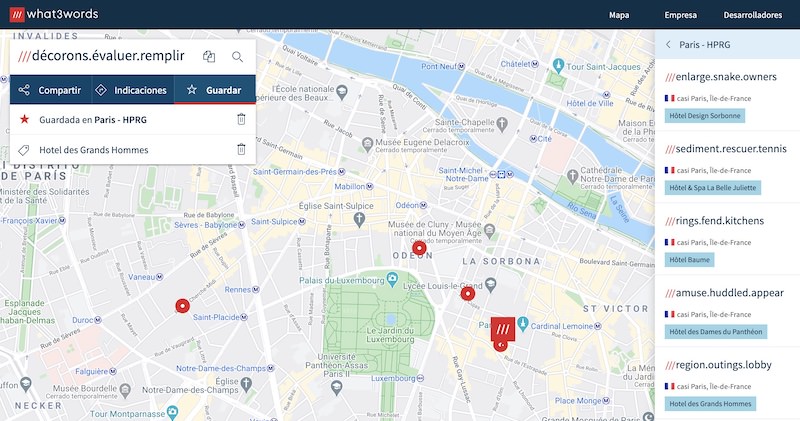Click the Hôtel Baume label
Viewport: 800px width, 421px height.
click(x=689, y=260)
